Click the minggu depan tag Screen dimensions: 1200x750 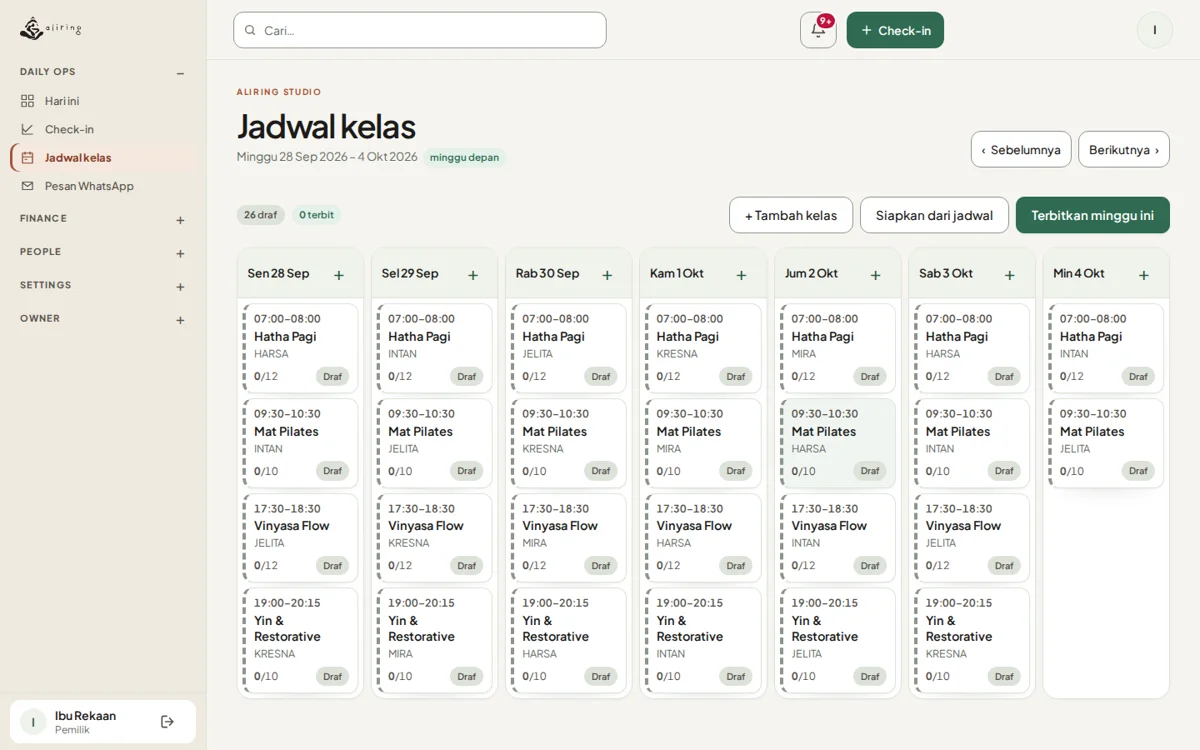(464, 157)
